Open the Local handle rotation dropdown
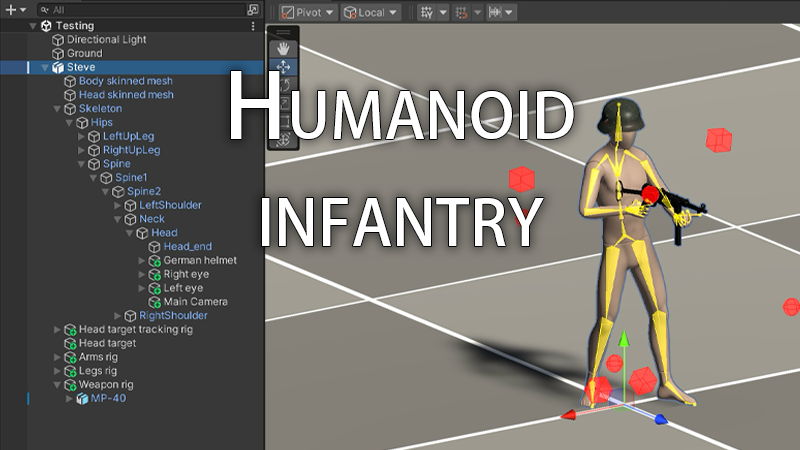800x450 pixels. coord(371,12)
